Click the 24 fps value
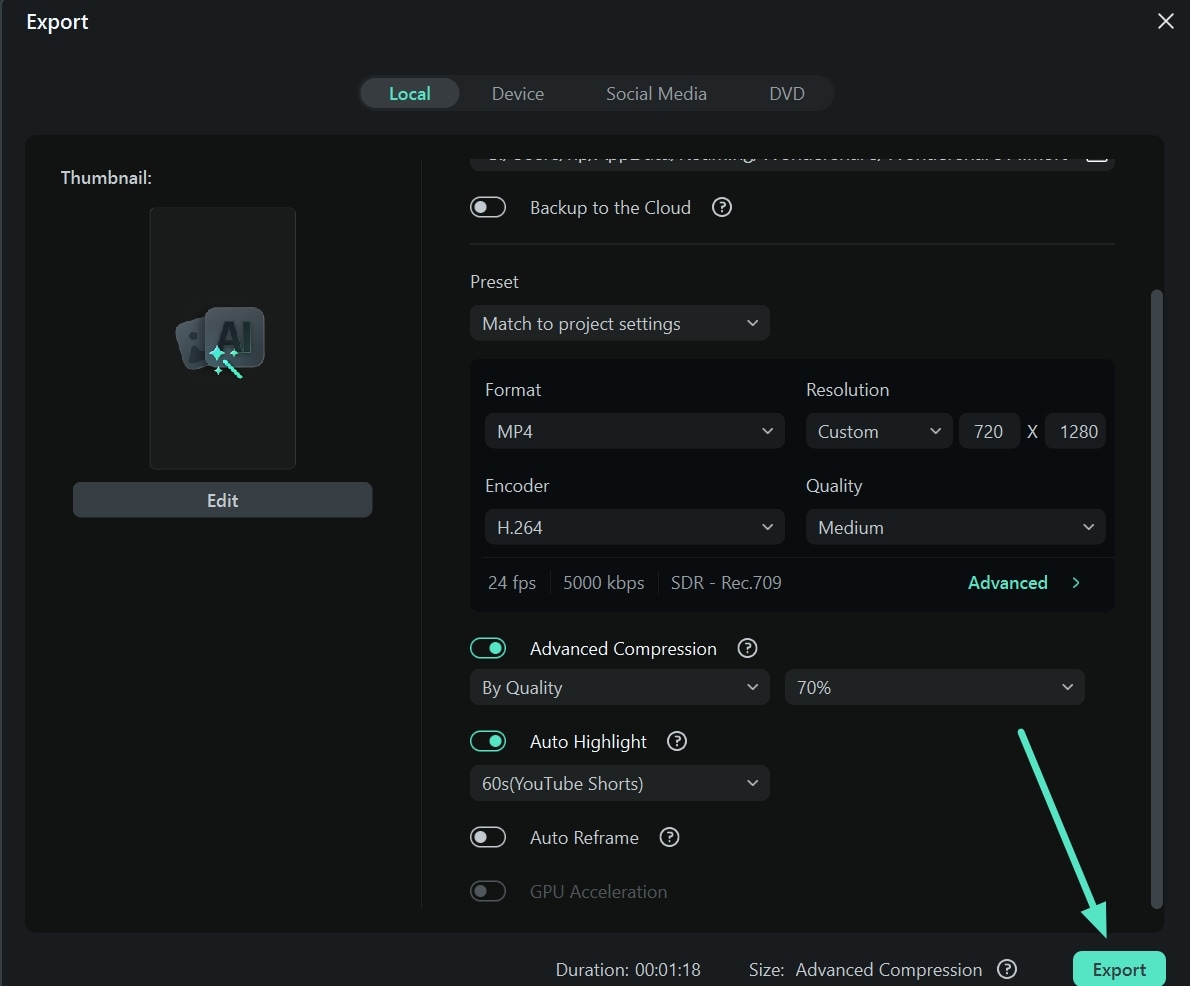This screenshot has height=986, width=1190. point(512,582)
